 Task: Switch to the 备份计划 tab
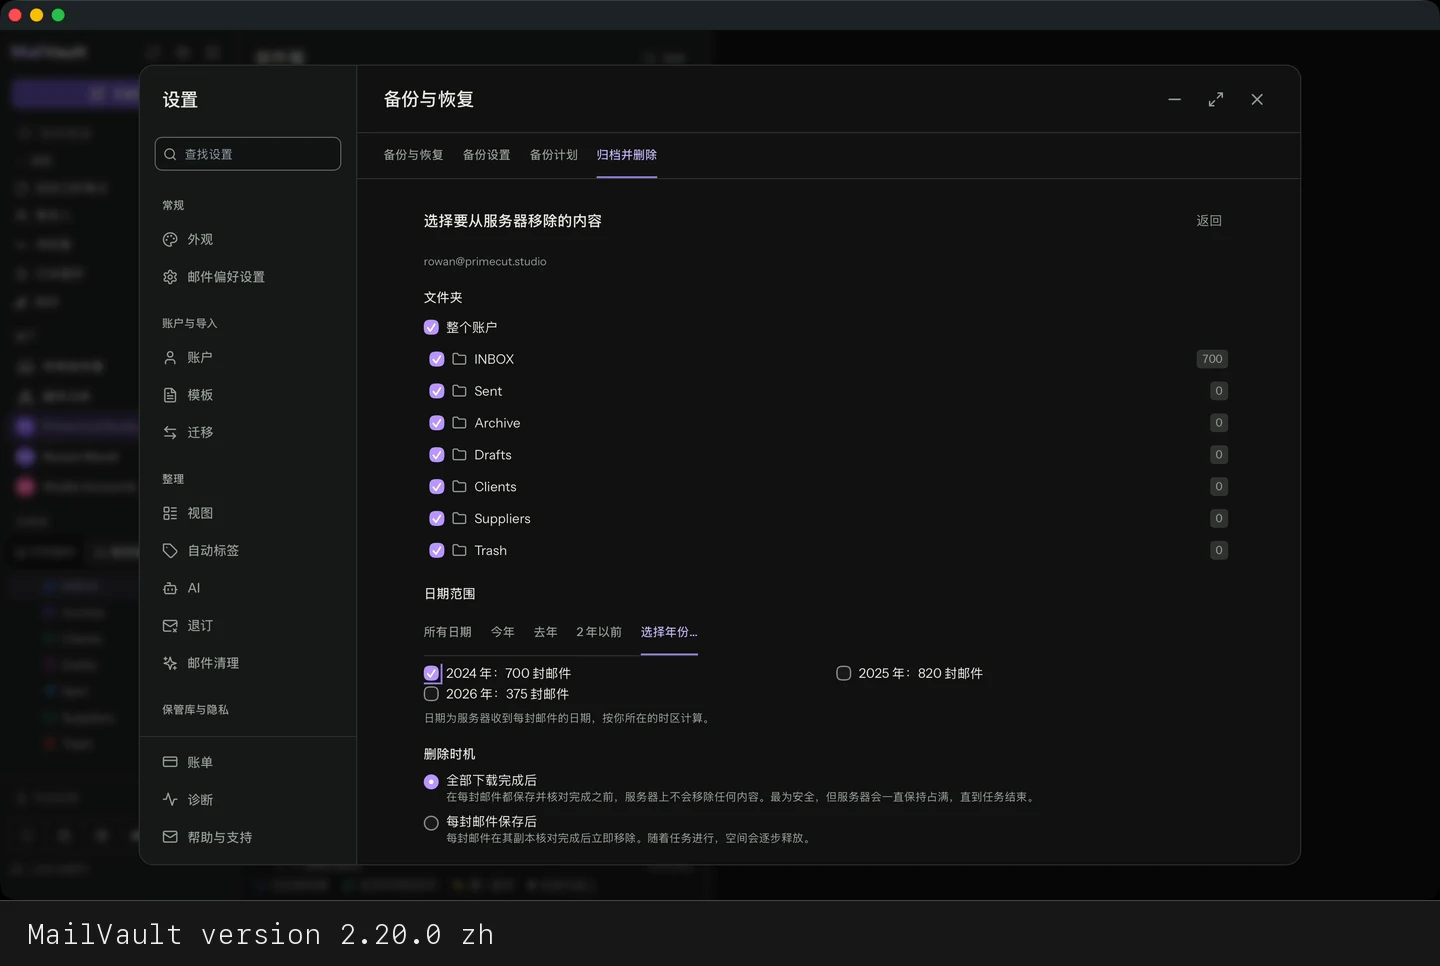coord(554,155)
